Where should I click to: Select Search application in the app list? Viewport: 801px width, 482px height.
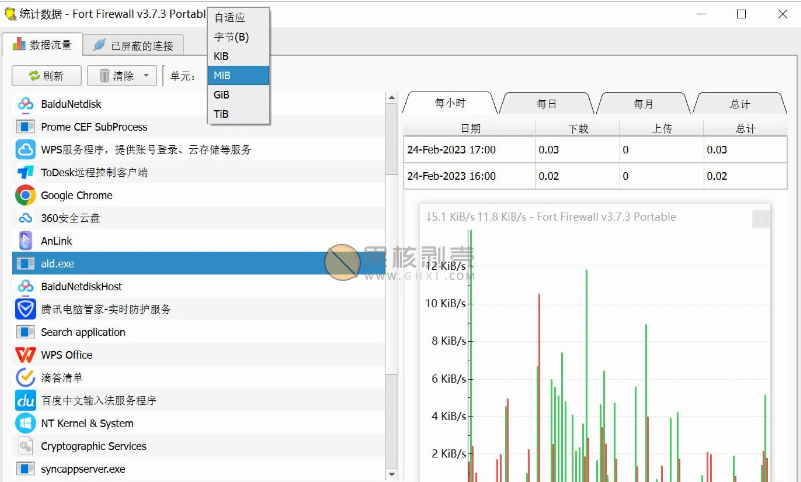pos(198,332)
